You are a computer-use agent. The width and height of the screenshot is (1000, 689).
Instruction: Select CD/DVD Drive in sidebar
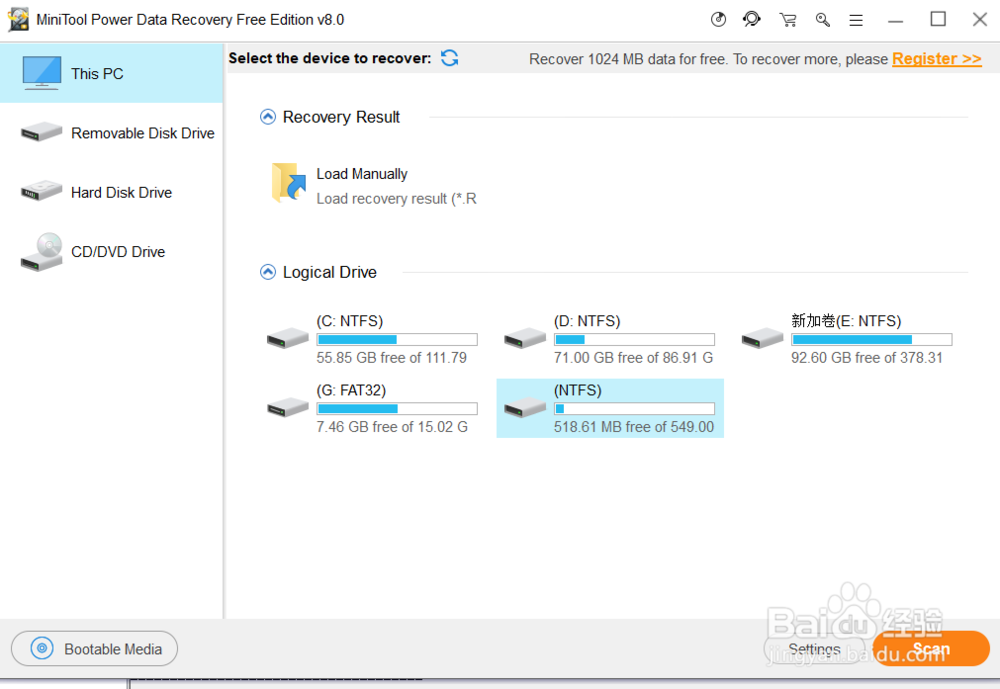112,251
